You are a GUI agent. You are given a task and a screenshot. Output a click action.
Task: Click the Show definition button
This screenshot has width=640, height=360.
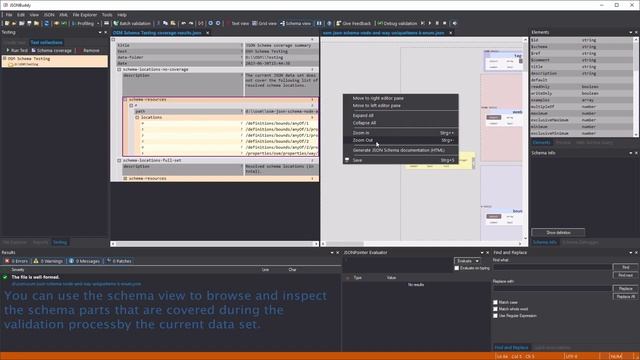point(558,233)
